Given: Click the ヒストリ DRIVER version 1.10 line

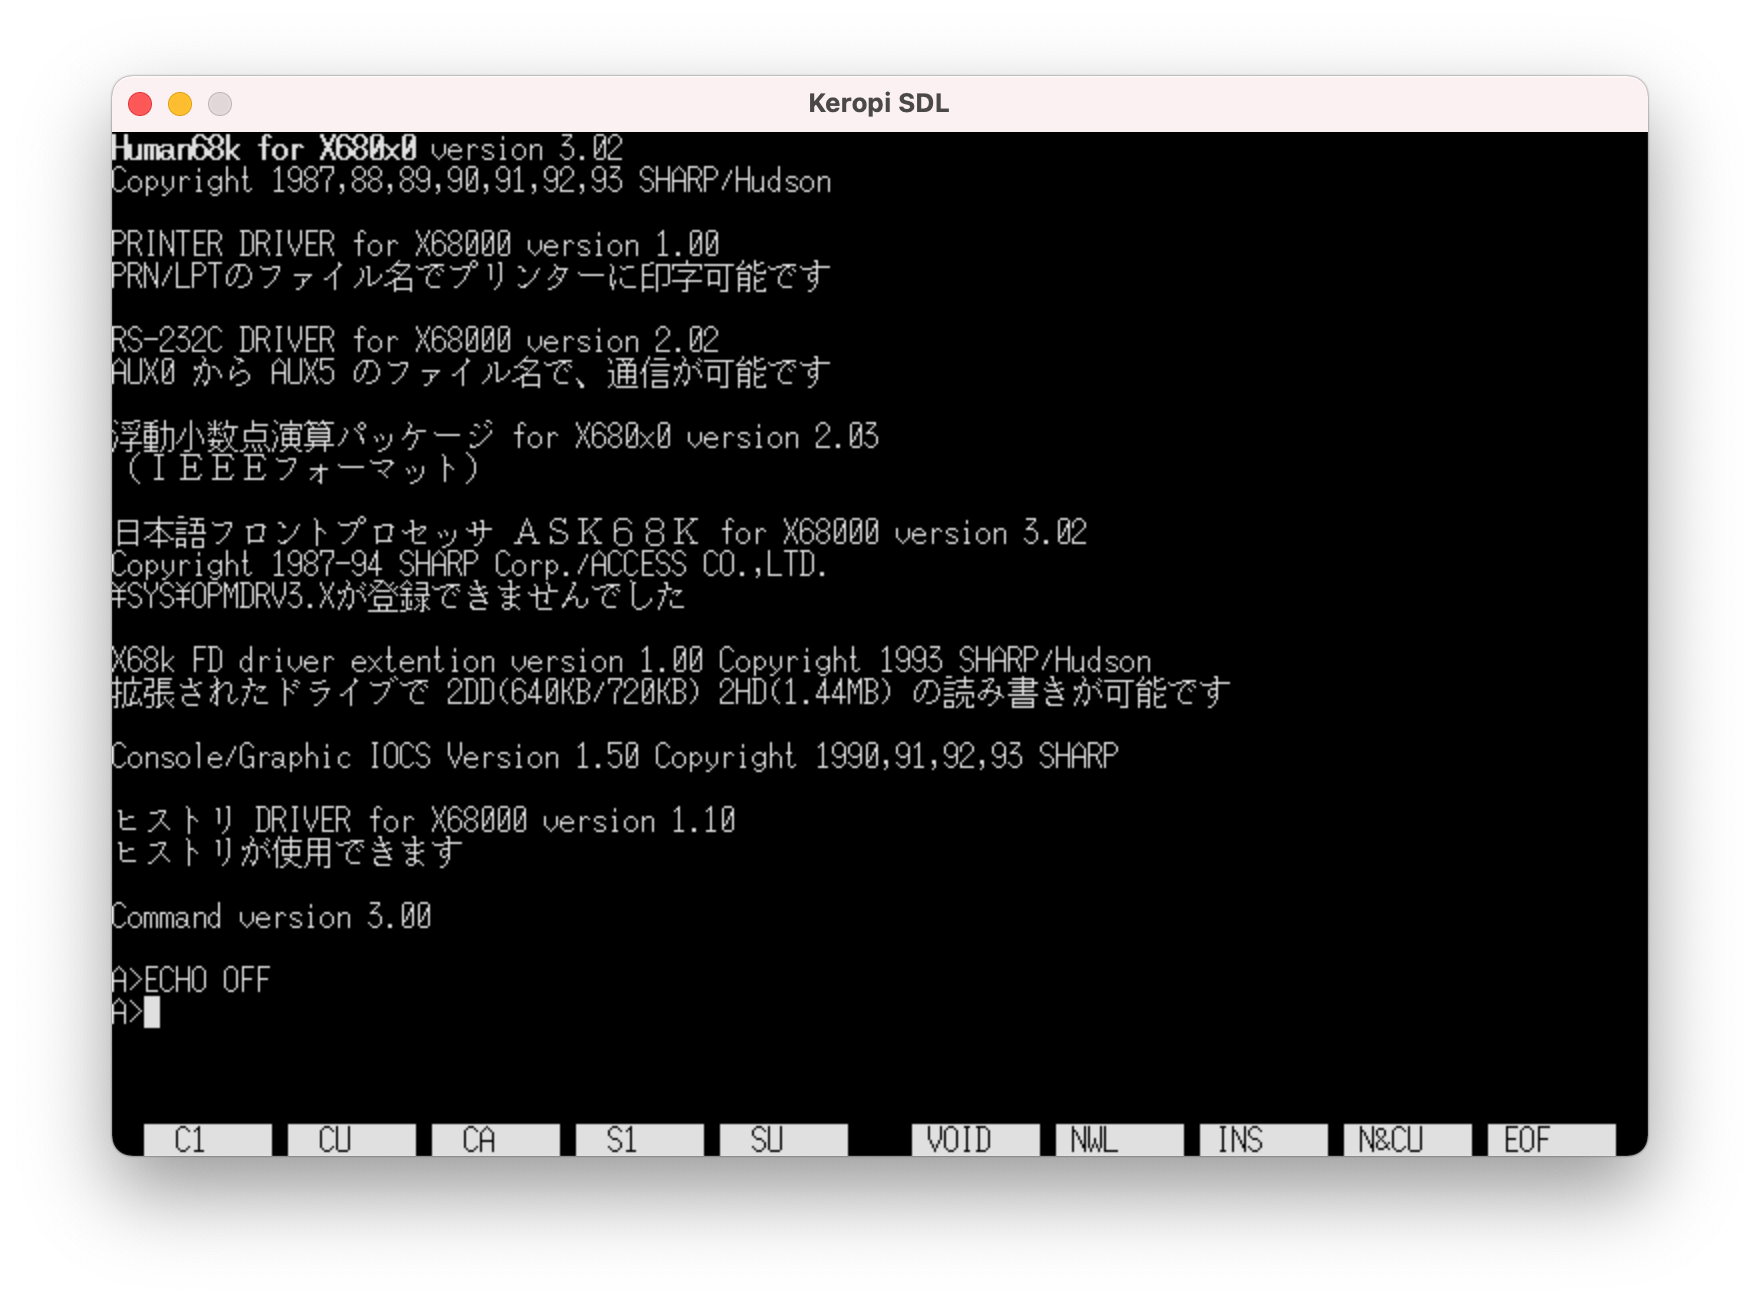Looking at the screenshot, I should pyautogui.click(x=424, y=820).
